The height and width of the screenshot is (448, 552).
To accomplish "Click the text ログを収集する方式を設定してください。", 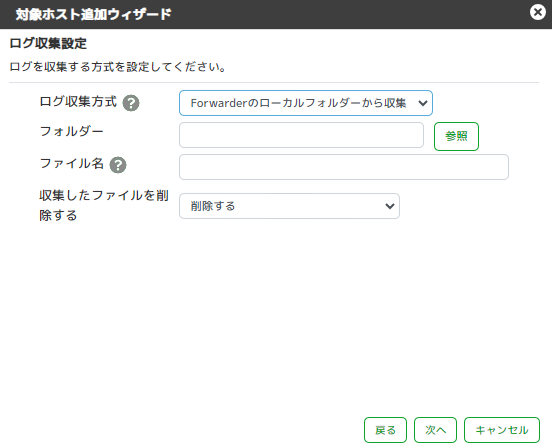I will click(x=118, y=67).
